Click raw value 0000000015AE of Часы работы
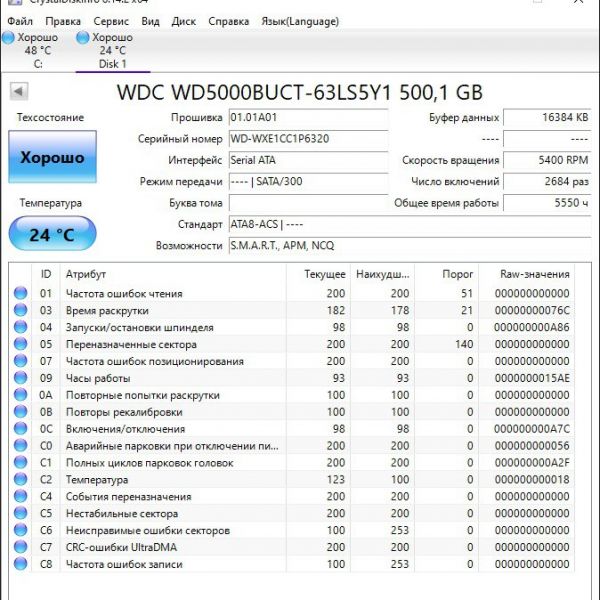The height and width of the screenshot is (600, 600). tap(532, 378)
